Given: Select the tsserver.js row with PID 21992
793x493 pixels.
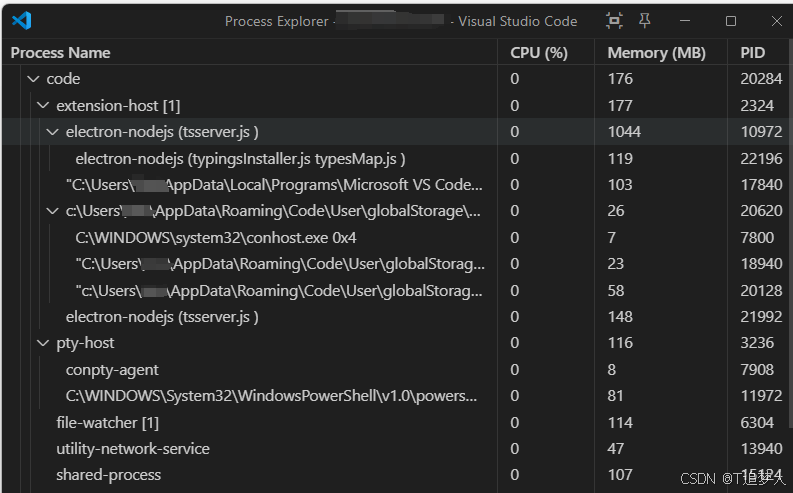Looking at the screenshot, I should (x=395, y=317).
